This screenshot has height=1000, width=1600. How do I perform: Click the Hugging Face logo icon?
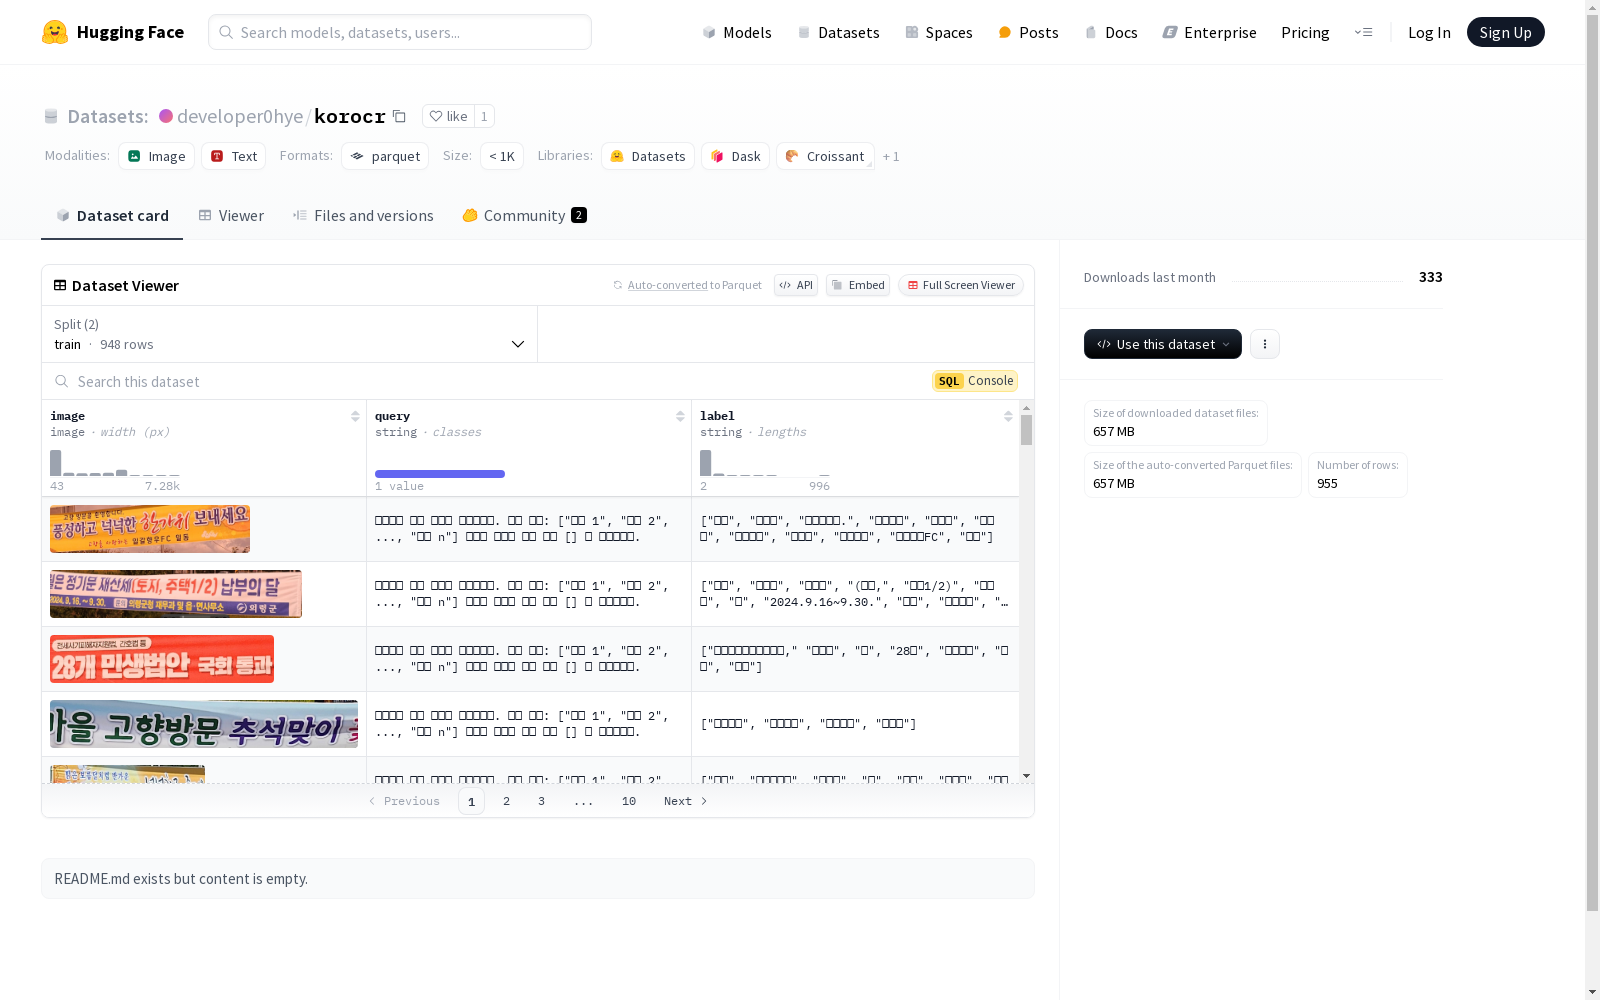pyautogui.click(x=55, y=32)
